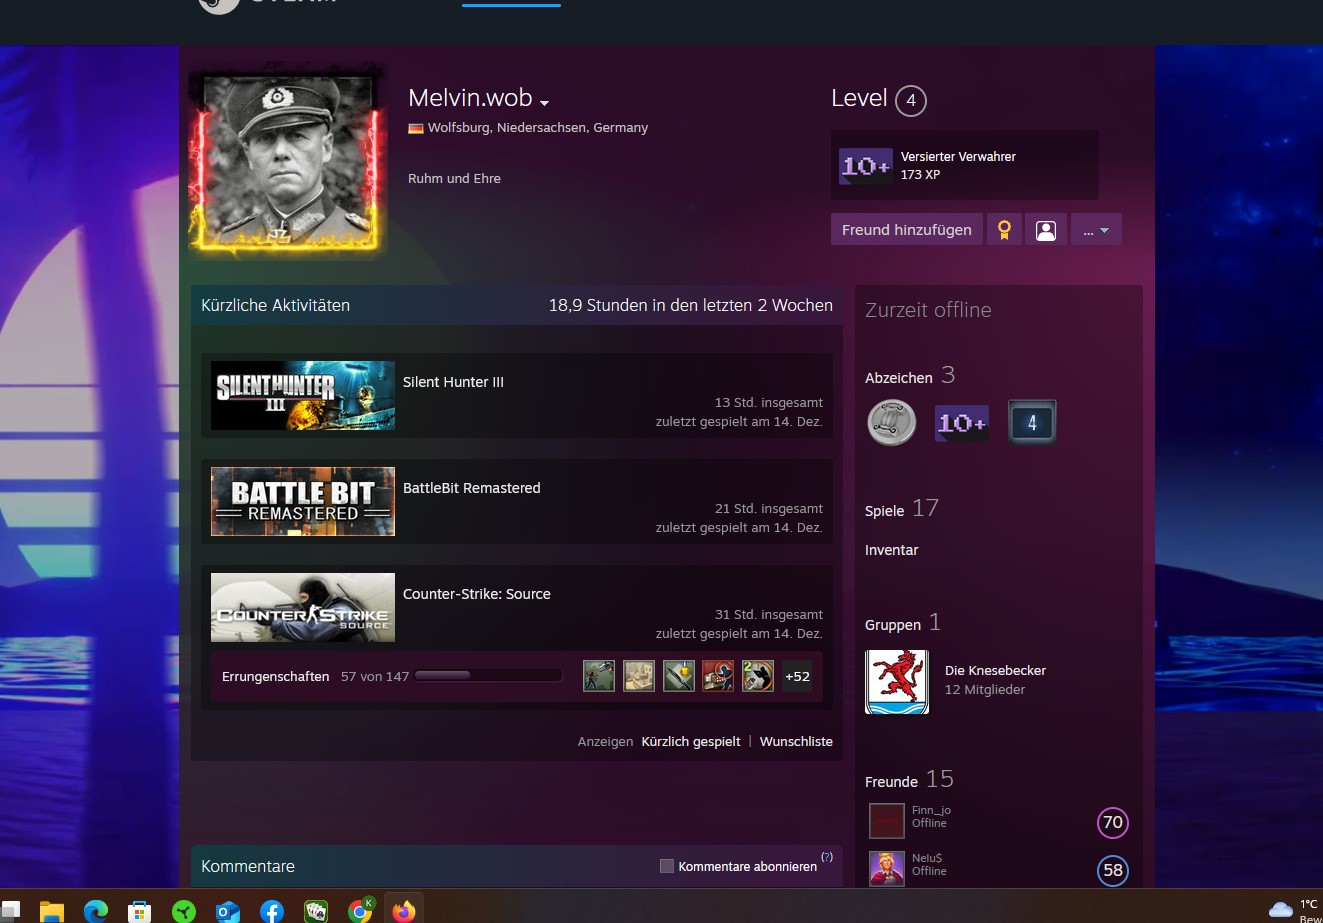1323x923 pixels.
Task: Open the Spiele 17 games link
Action: [x=902, y=509]
